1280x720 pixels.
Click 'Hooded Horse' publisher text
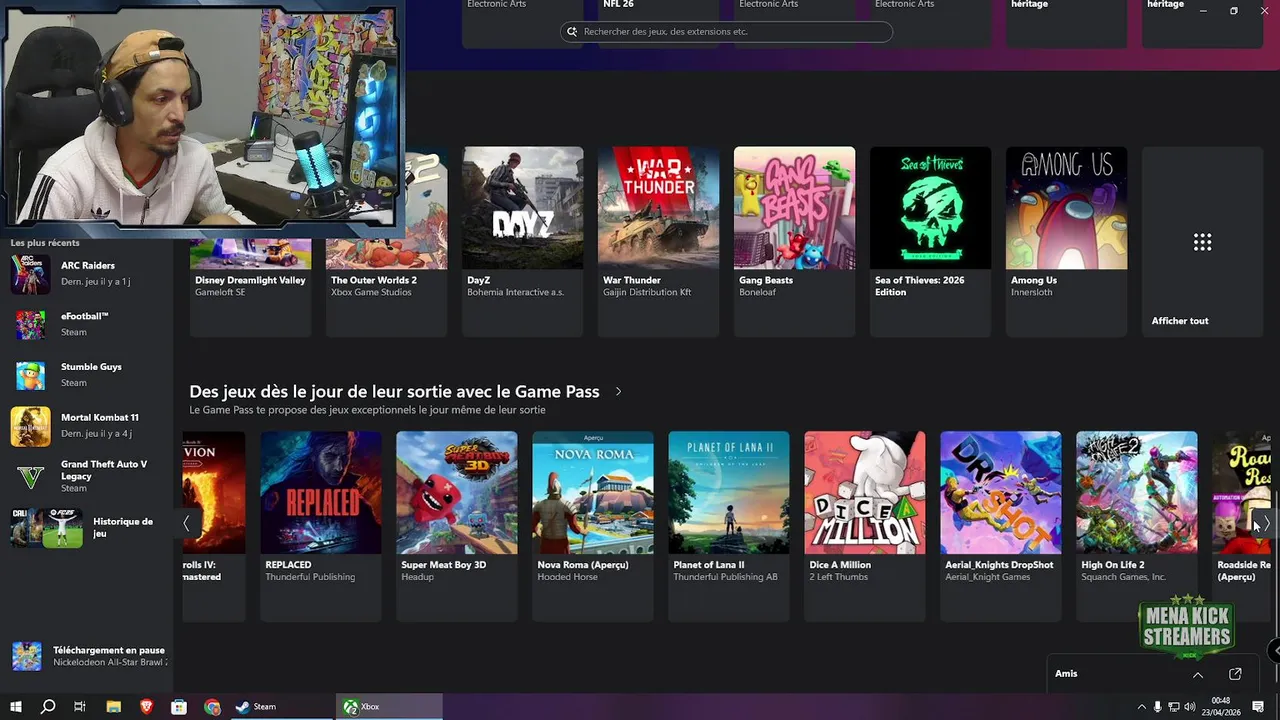(x=567, y=577)
